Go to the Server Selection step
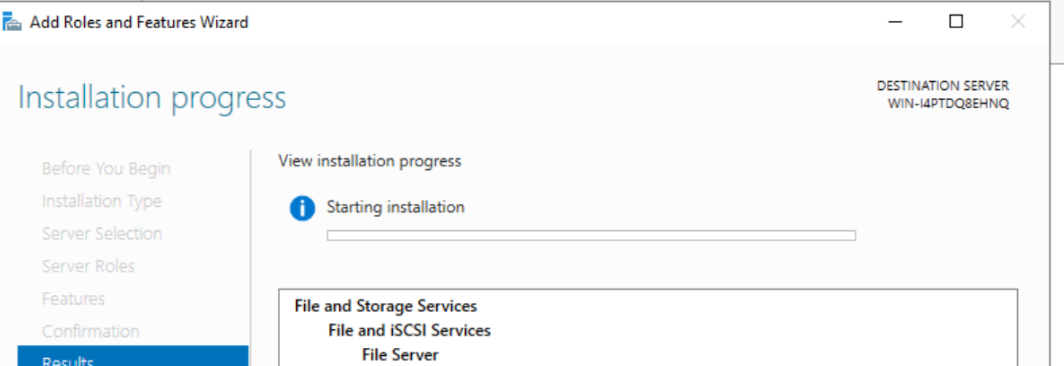 pos(102,234)
